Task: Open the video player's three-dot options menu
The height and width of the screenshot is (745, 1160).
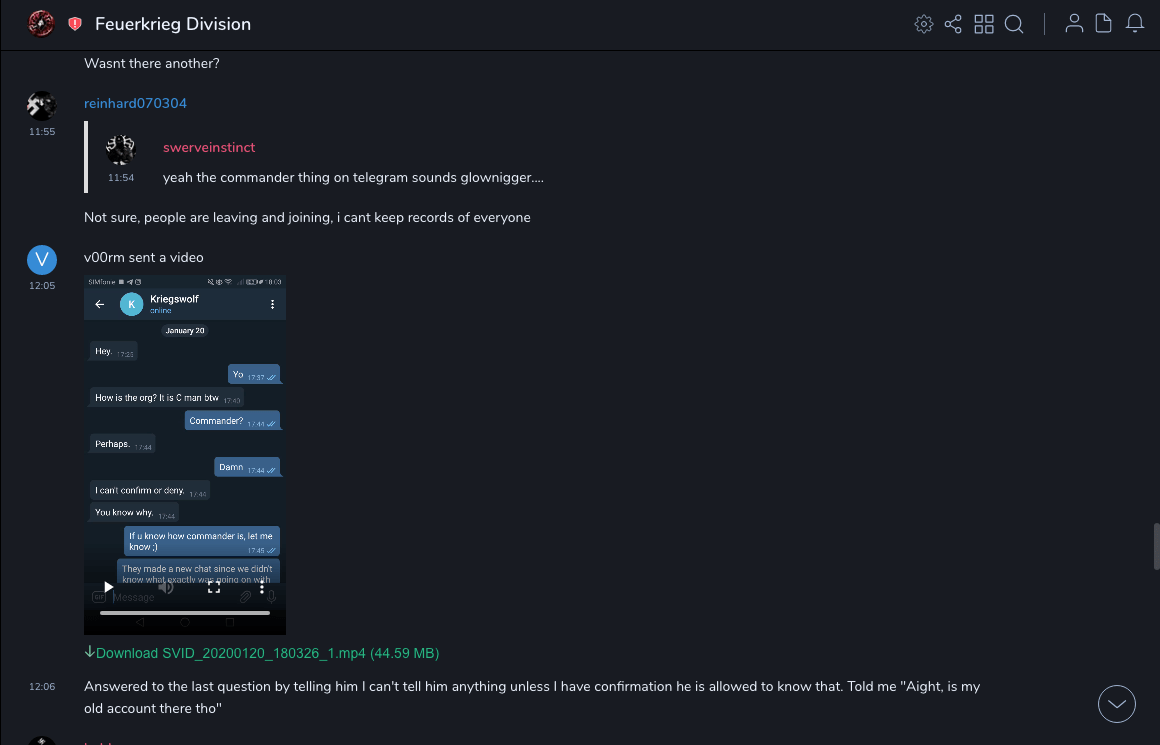Action: pos(262,588)
